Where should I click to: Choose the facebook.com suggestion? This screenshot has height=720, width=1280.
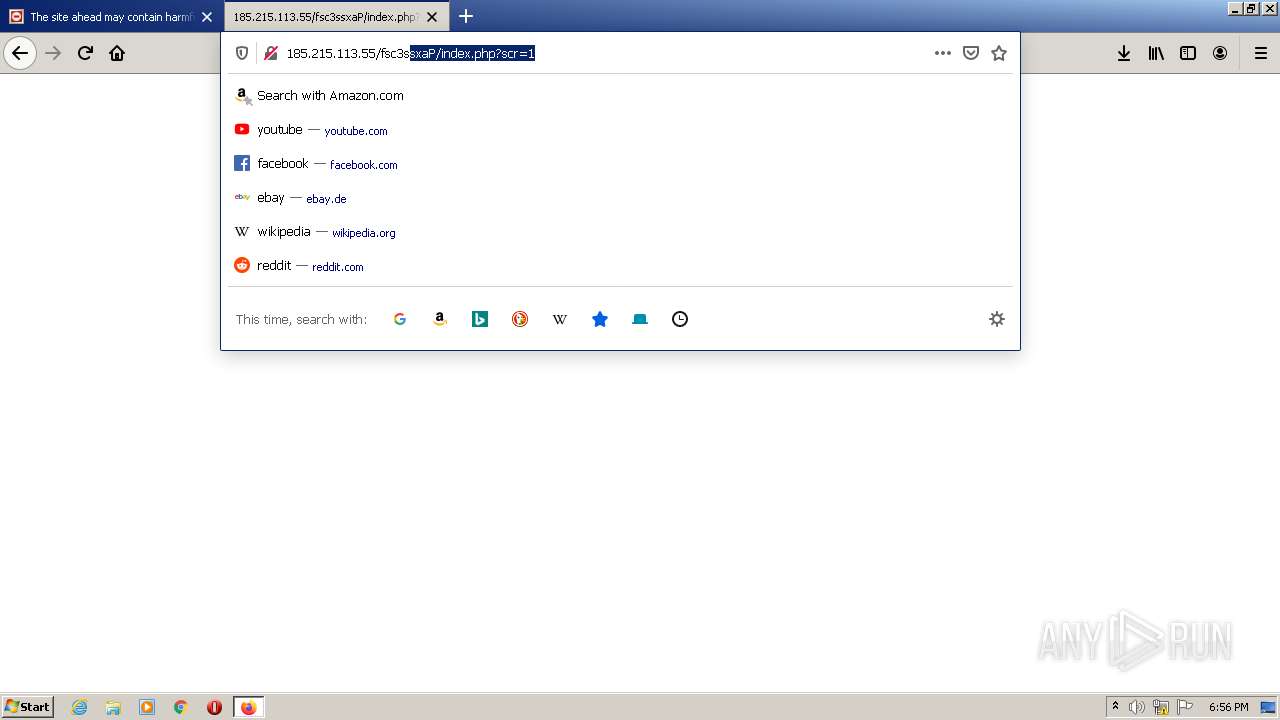pos(620,164)
